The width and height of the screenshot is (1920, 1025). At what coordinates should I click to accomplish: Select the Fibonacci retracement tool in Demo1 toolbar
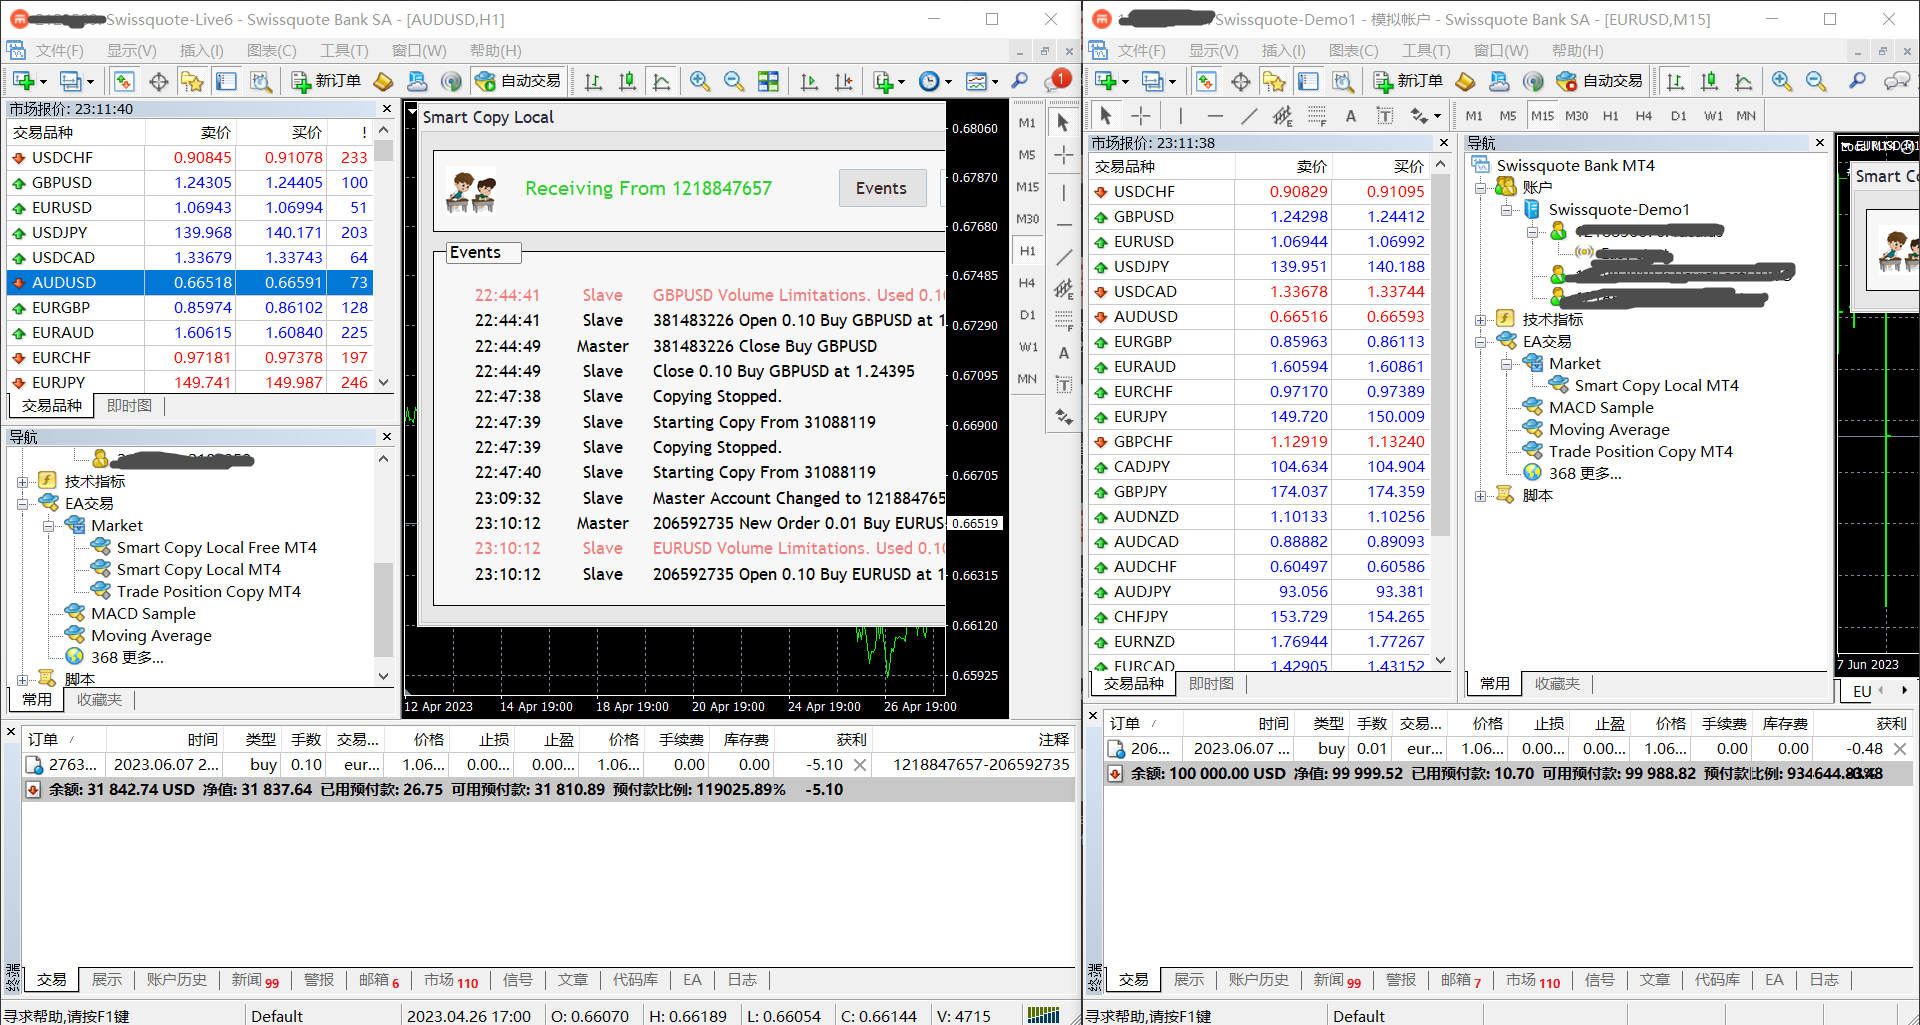pos(1317,116)
